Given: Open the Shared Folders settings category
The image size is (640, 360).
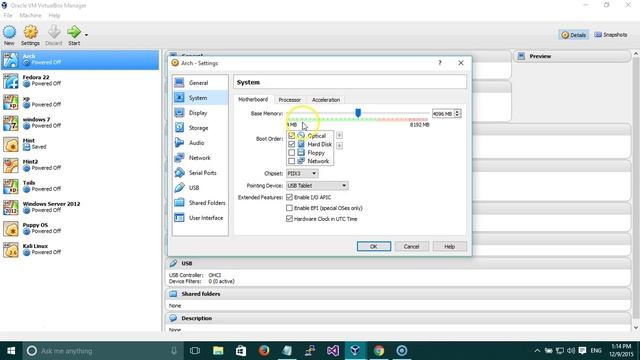Looking at the screenshot, I should [200, 203].
